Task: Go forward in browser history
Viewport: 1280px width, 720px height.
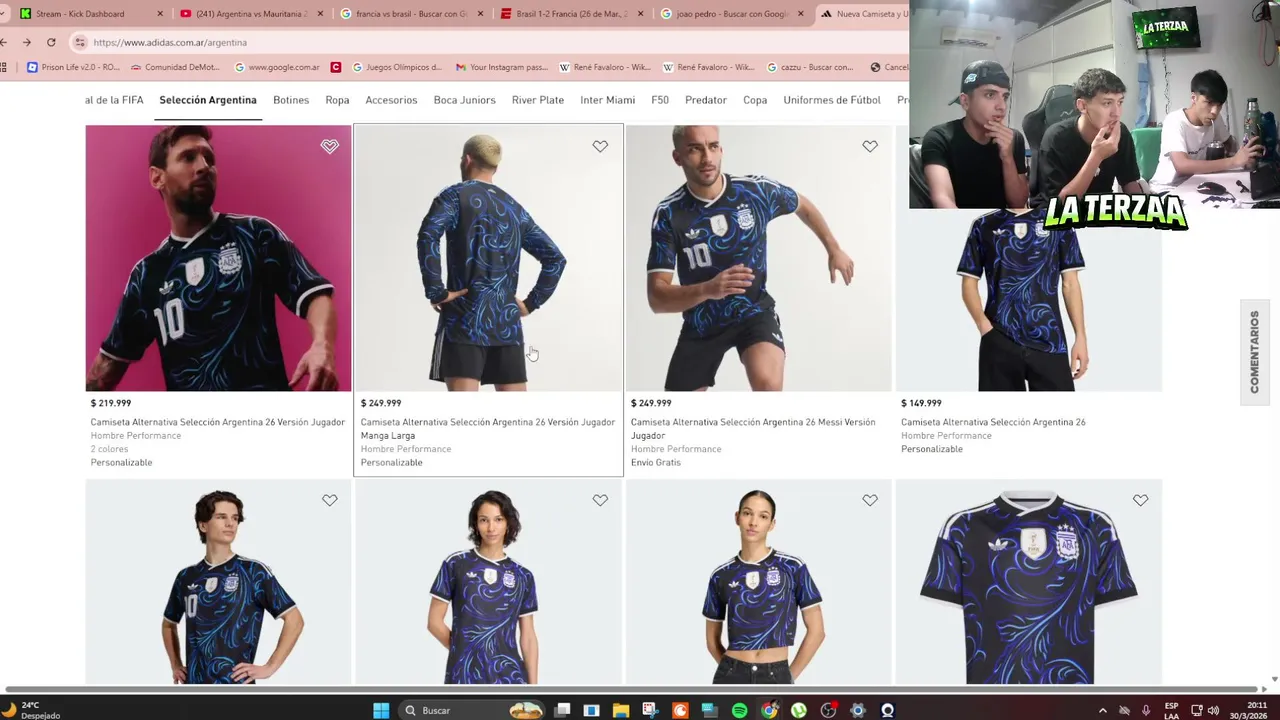Action: click(27, 42)
